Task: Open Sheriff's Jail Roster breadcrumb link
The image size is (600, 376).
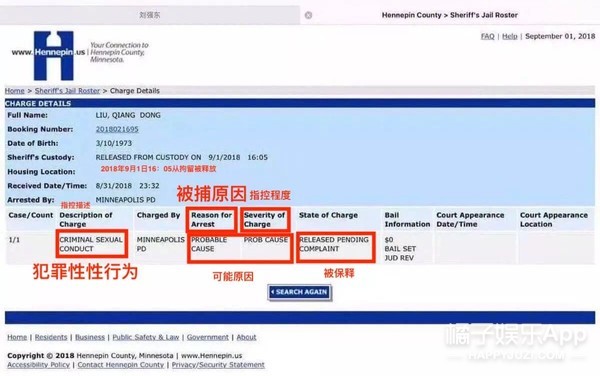Action: [67, 91]
